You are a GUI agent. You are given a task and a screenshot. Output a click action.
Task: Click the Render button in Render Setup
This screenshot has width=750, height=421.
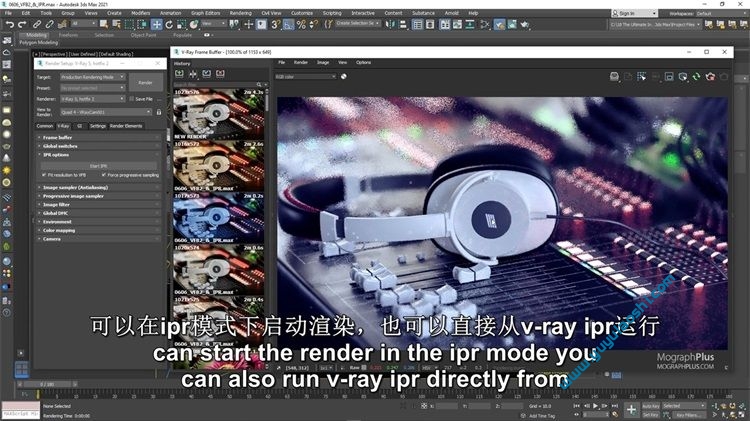click(x=145, y=83)
